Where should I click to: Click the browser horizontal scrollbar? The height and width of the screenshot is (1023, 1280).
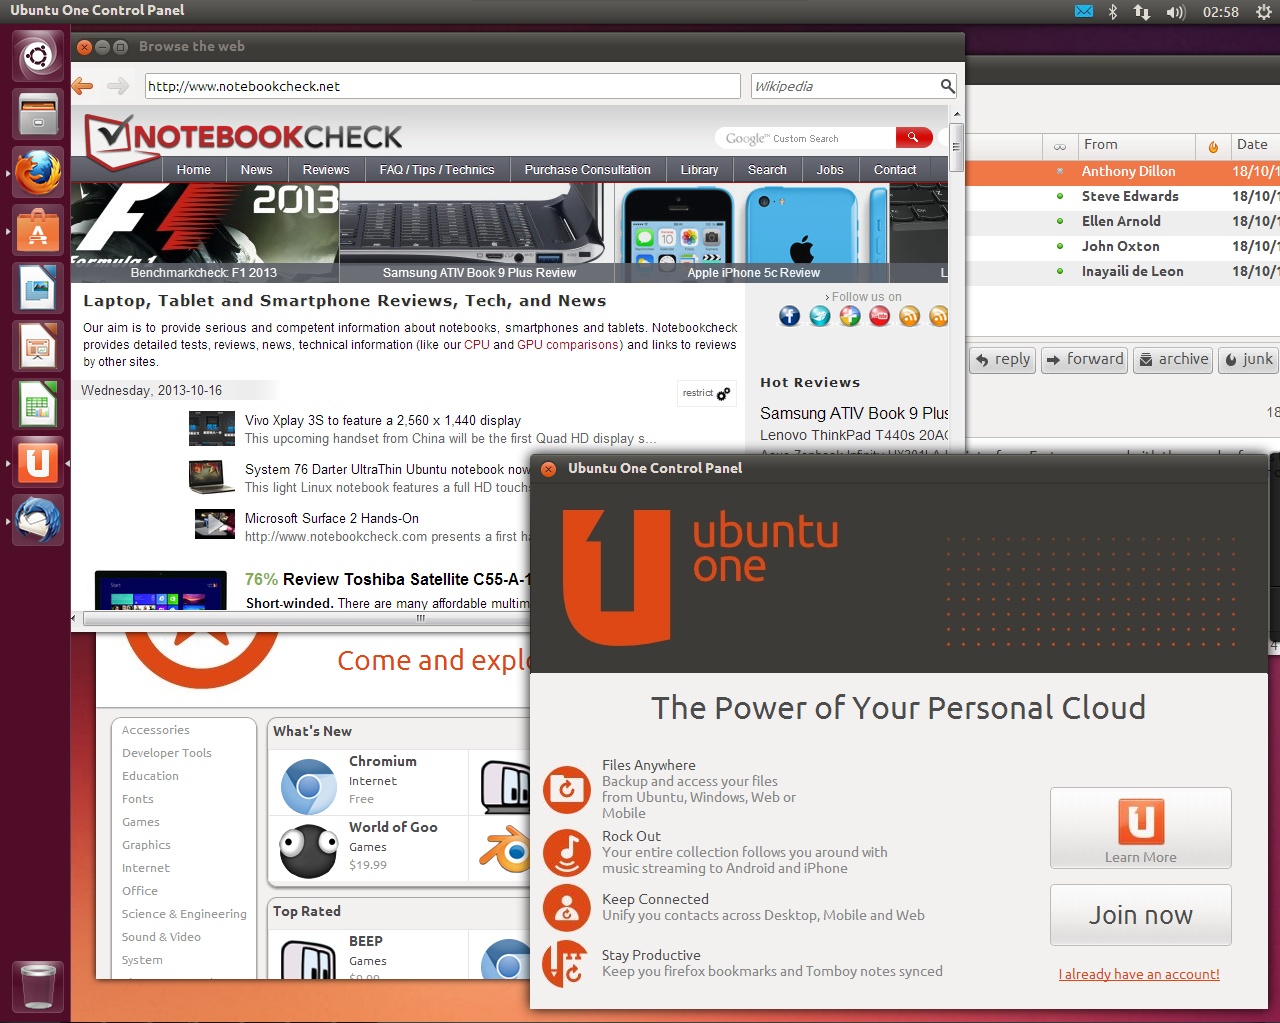coord(420,619)
